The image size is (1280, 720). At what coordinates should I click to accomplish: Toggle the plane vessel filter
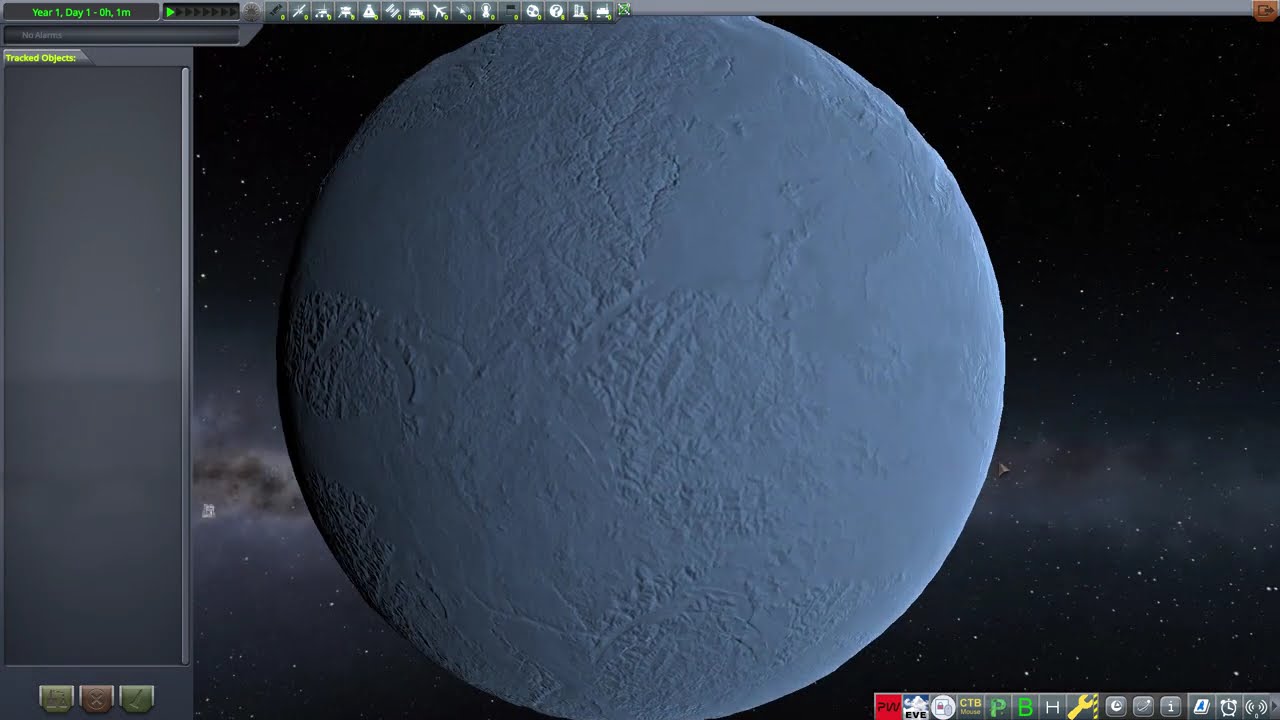pos(440,12)
